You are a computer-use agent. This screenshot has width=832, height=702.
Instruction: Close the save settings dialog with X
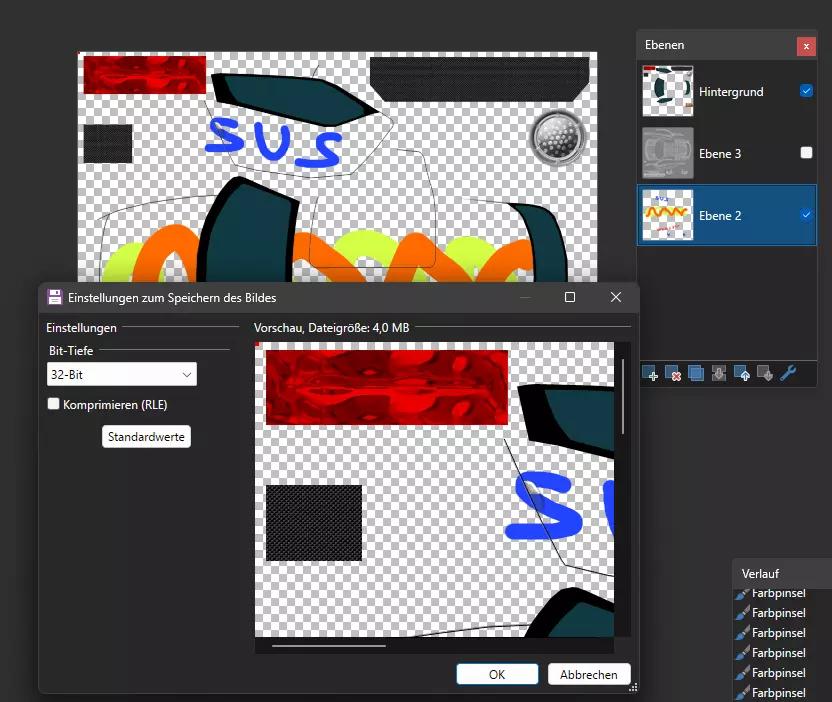point(616,297)
